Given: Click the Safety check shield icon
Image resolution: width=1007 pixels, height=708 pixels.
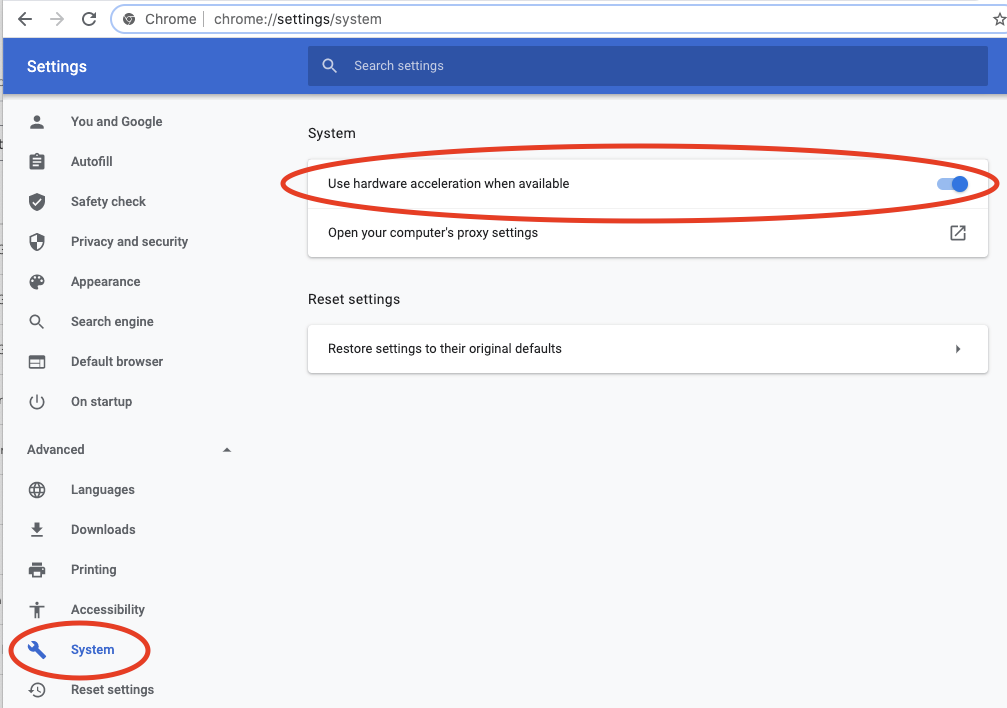Looking at the screenshot, I should tap(37, 202).
